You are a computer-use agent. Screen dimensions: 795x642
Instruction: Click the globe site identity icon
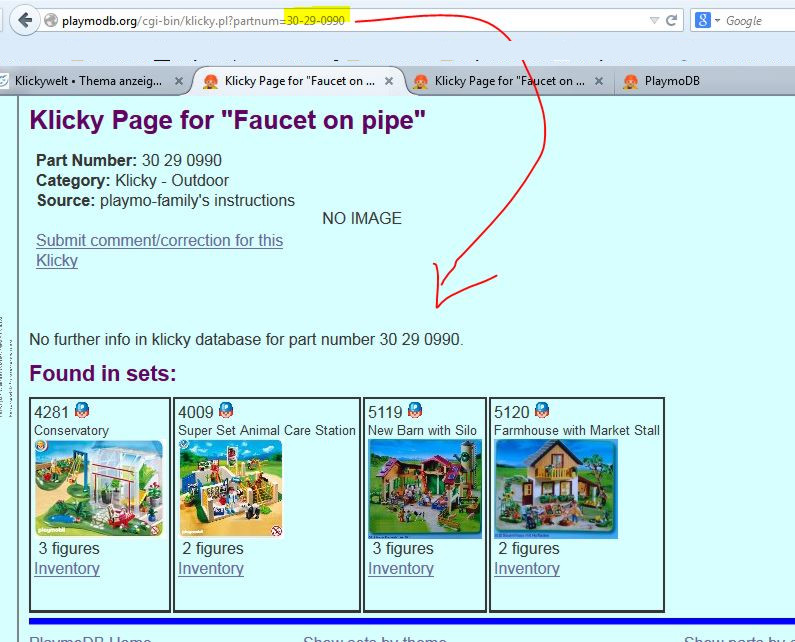click(50, 21)
